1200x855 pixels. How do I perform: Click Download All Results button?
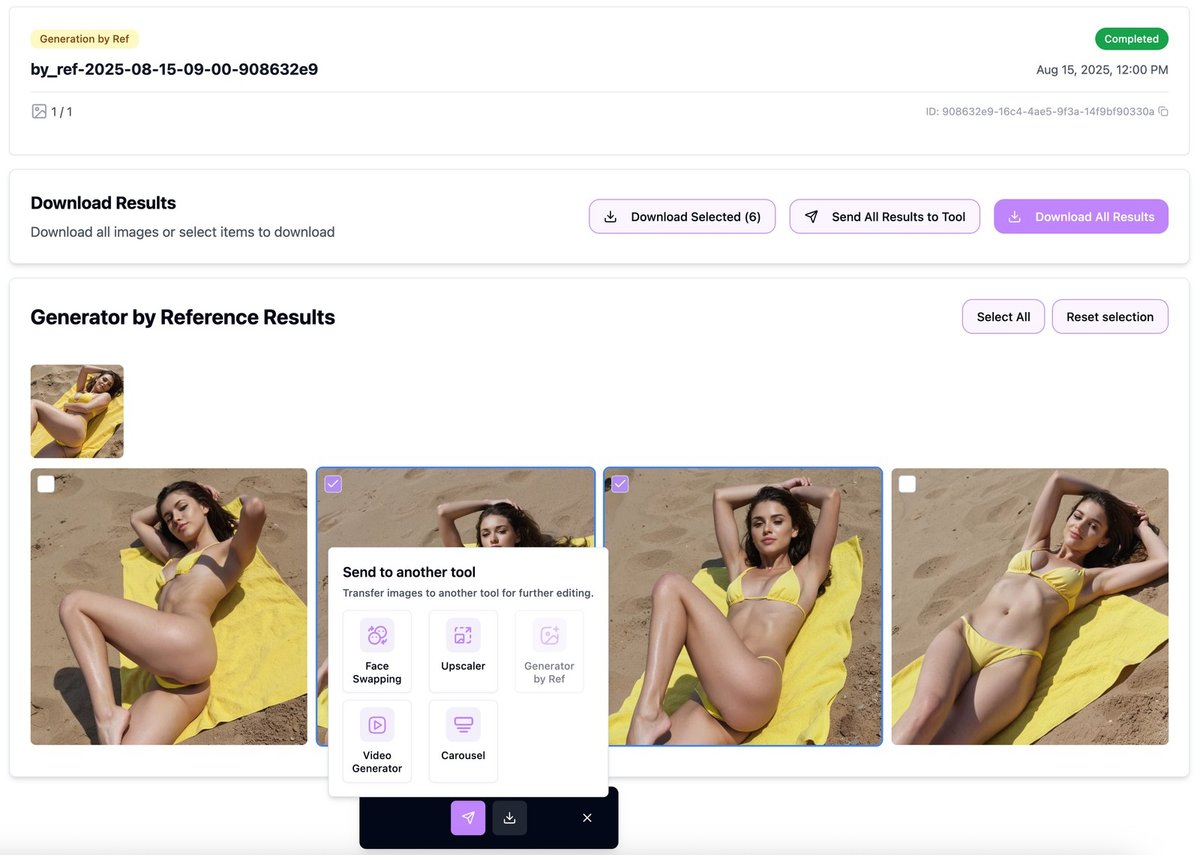(x=1080, y=217)
